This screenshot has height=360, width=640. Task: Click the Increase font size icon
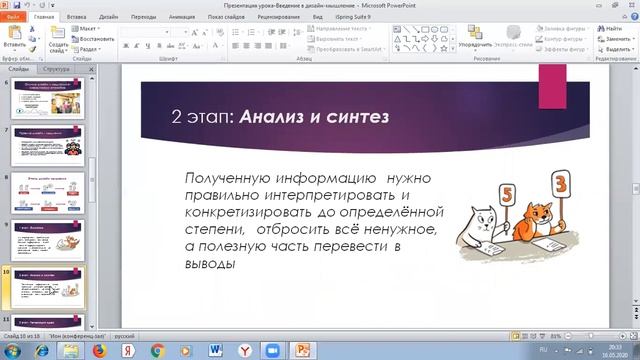pos(195,32)
